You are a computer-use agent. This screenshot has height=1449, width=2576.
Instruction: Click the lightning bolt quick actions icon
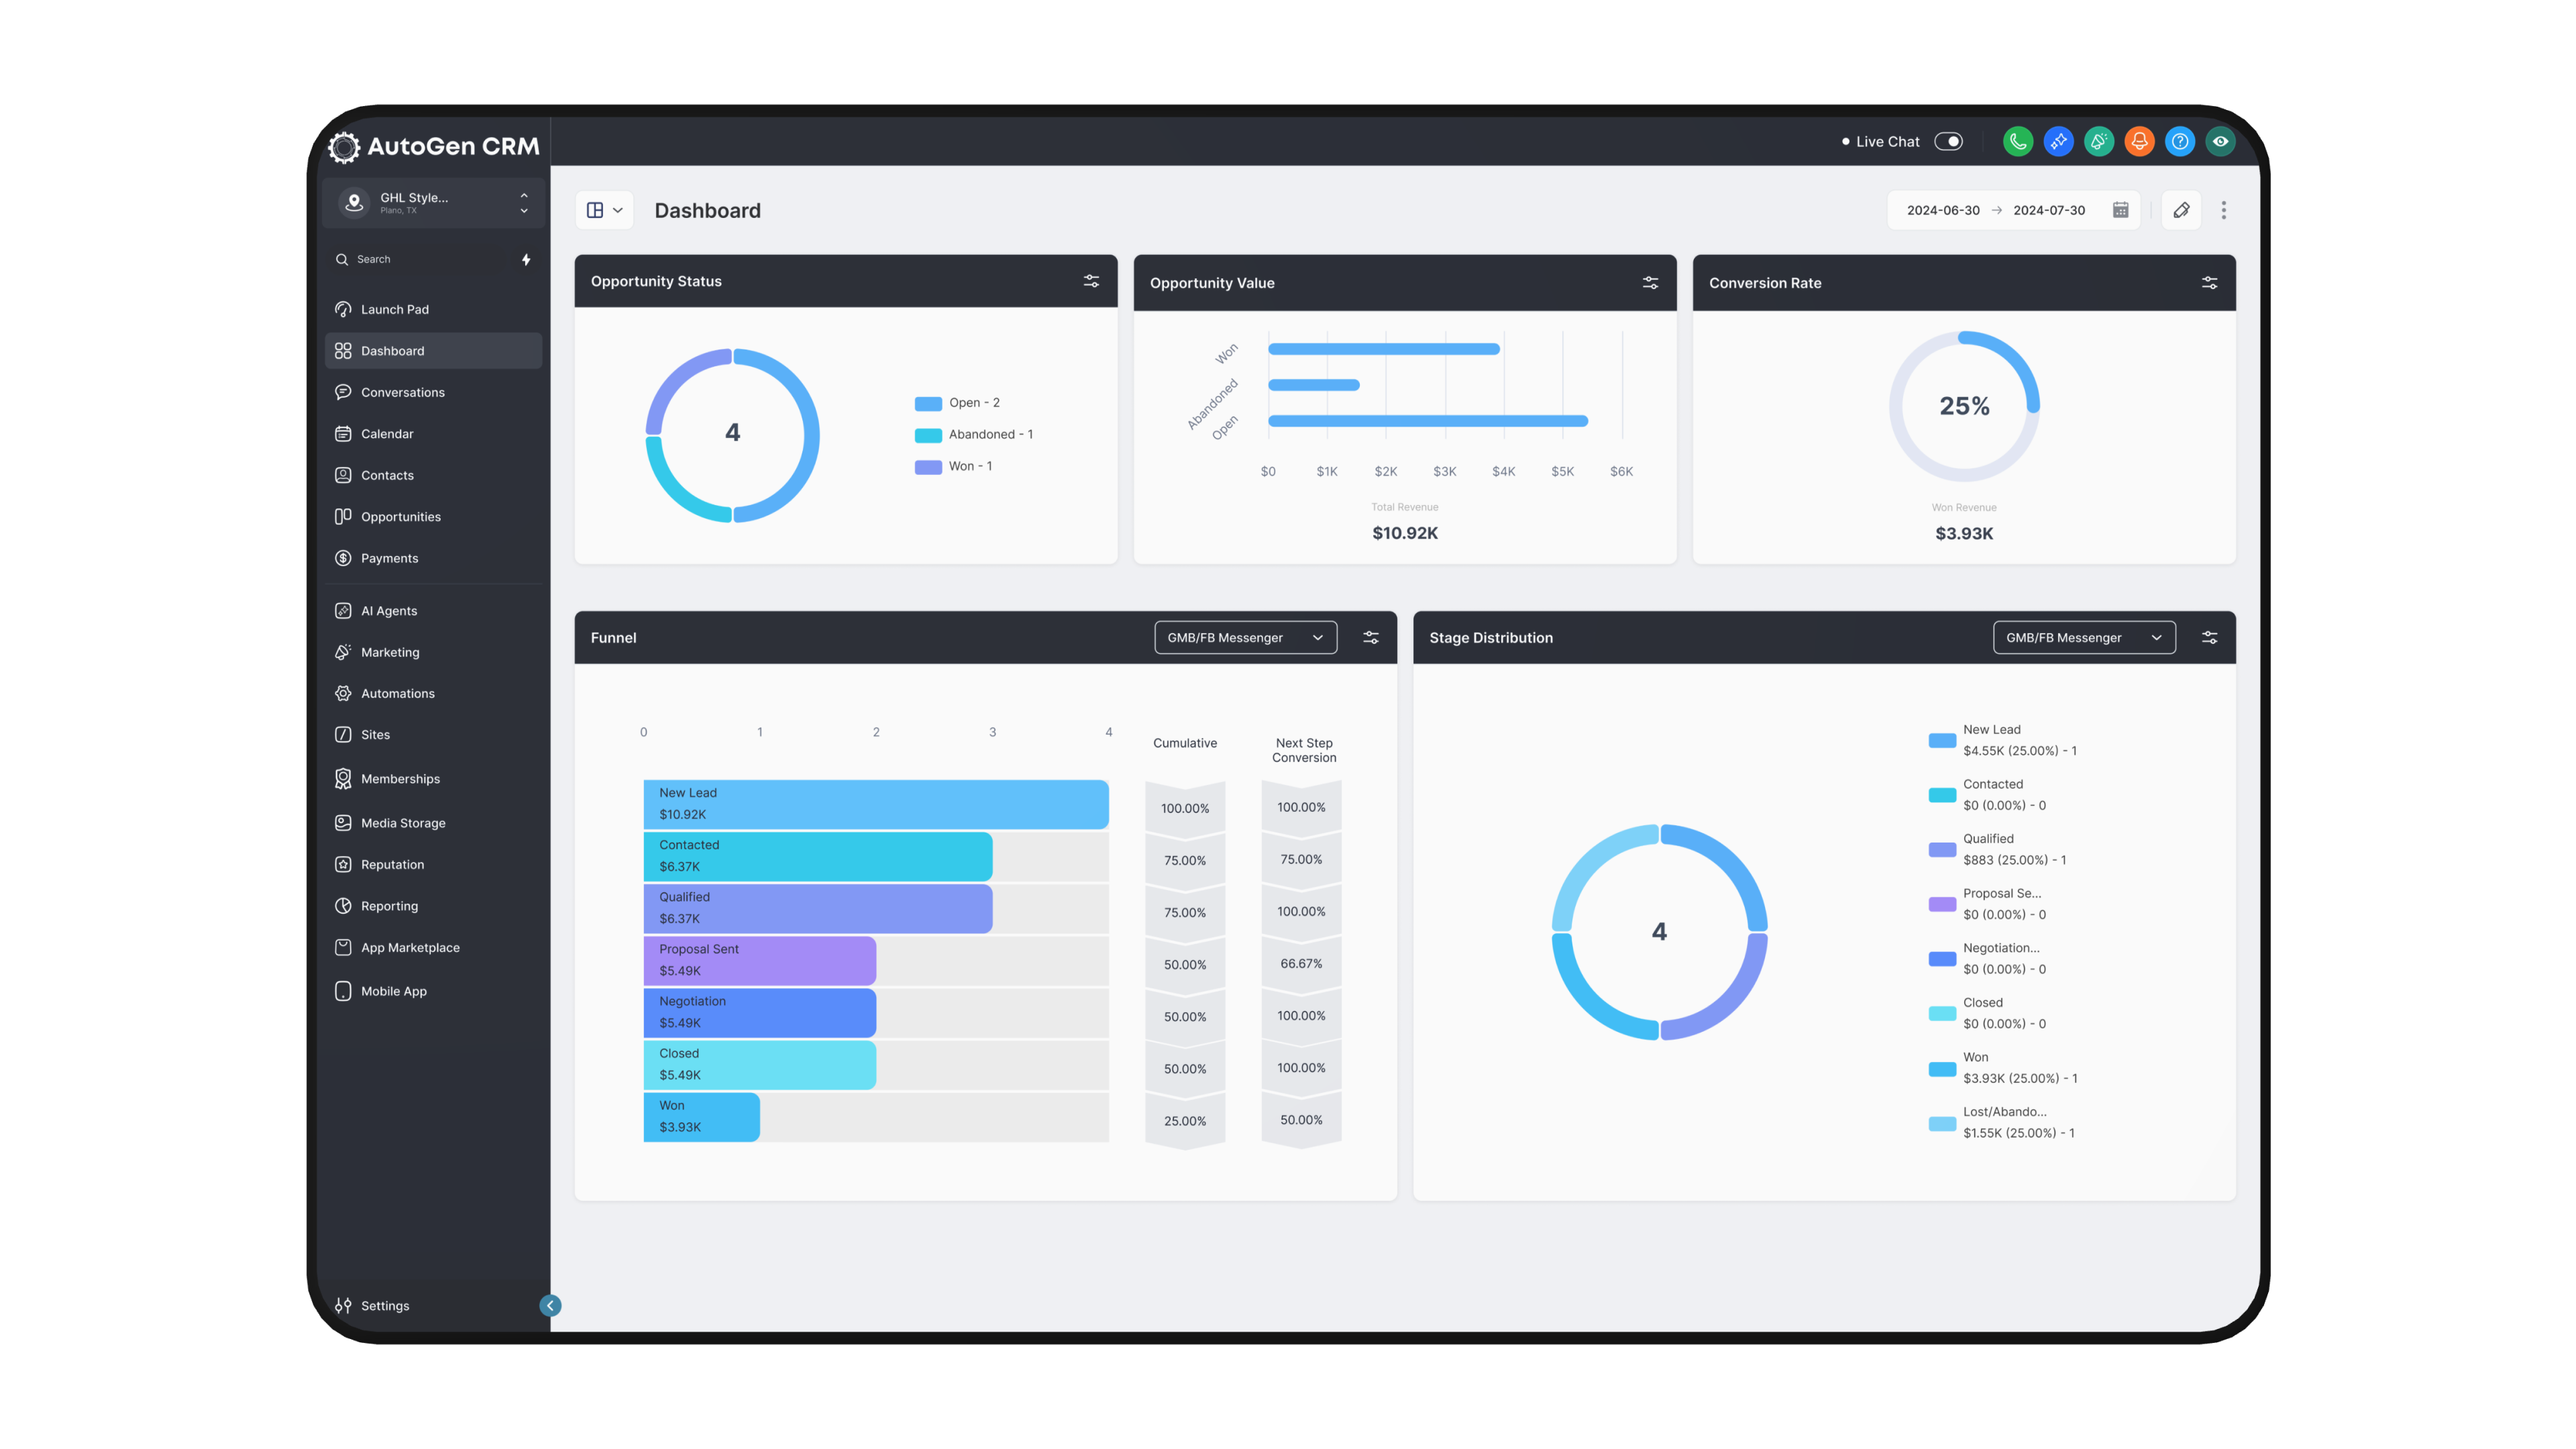coord(526,259)
